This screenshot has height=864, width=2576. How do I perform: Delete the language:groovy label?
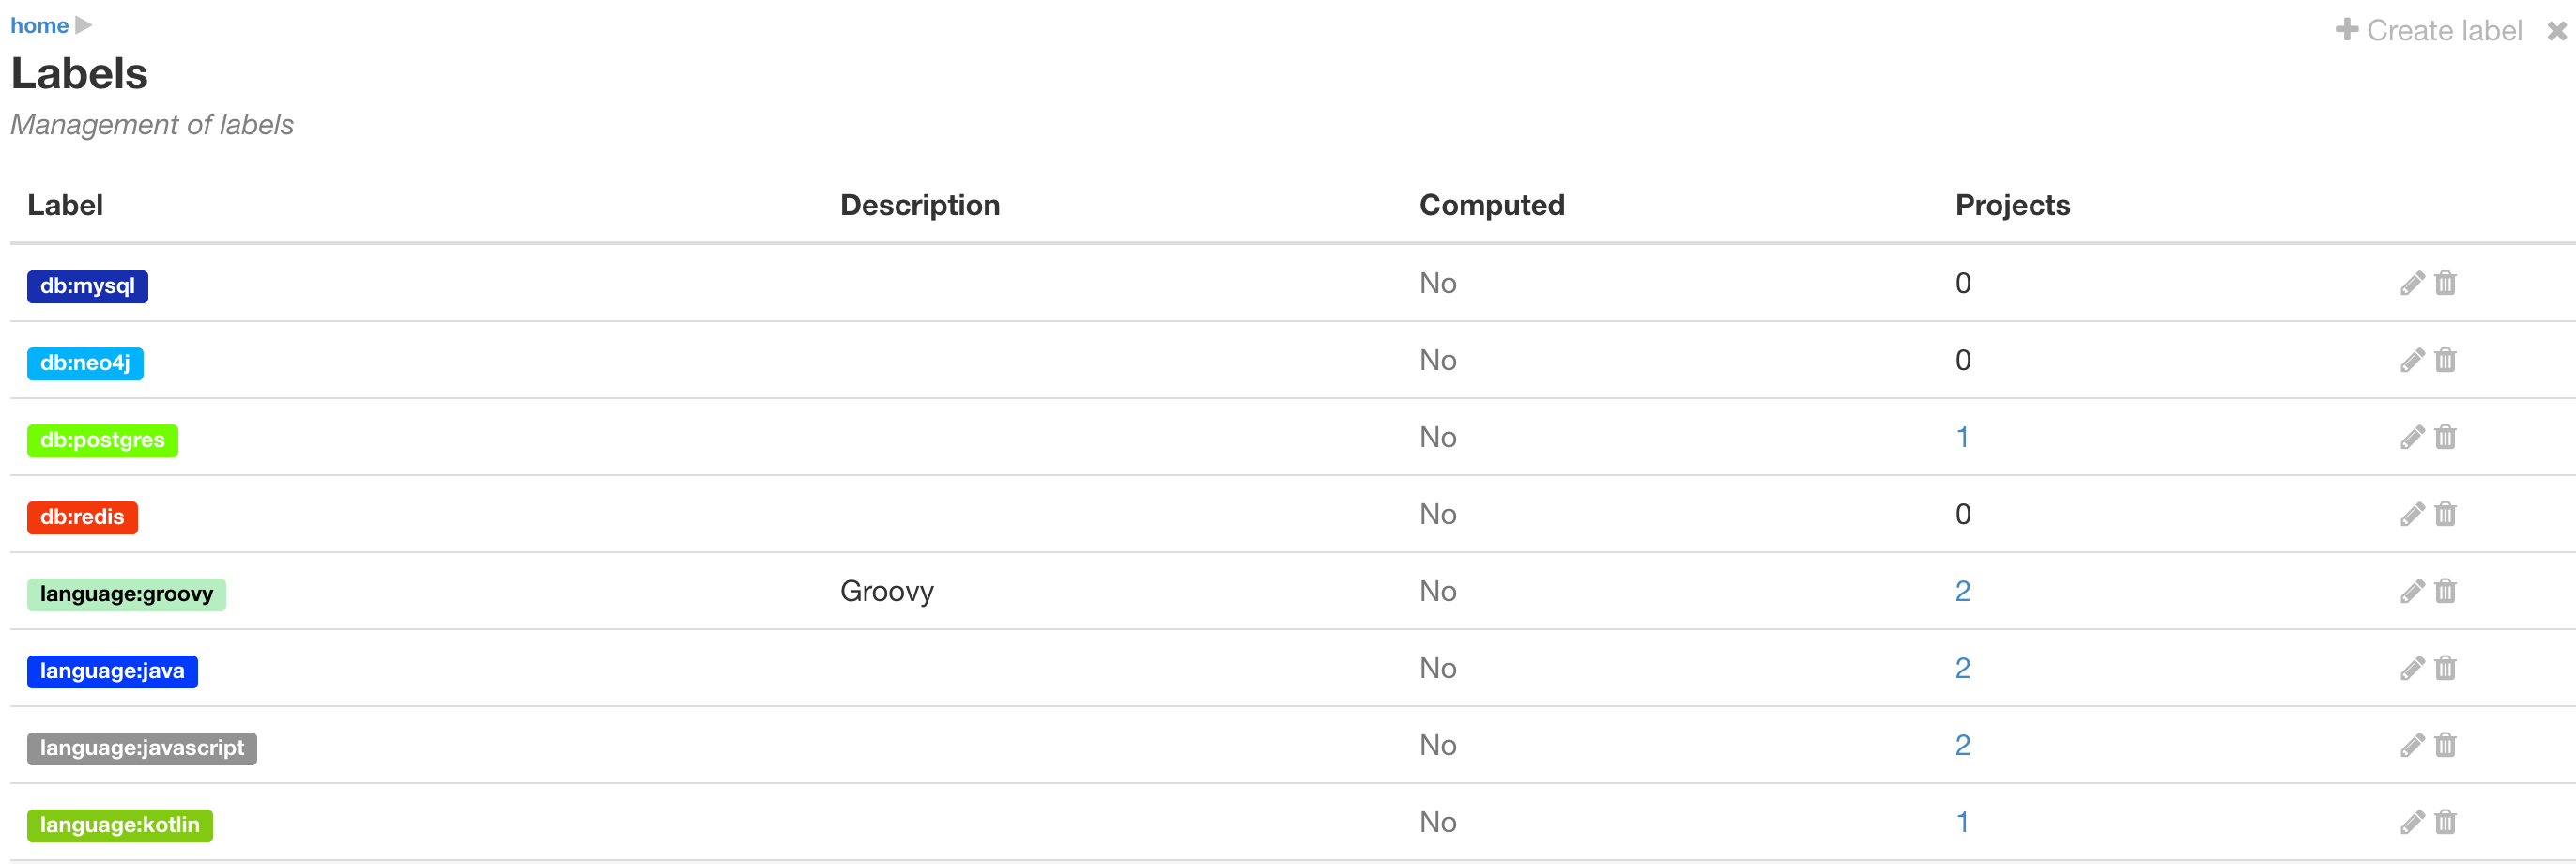pyautogui.click(x=2445, y=592)
